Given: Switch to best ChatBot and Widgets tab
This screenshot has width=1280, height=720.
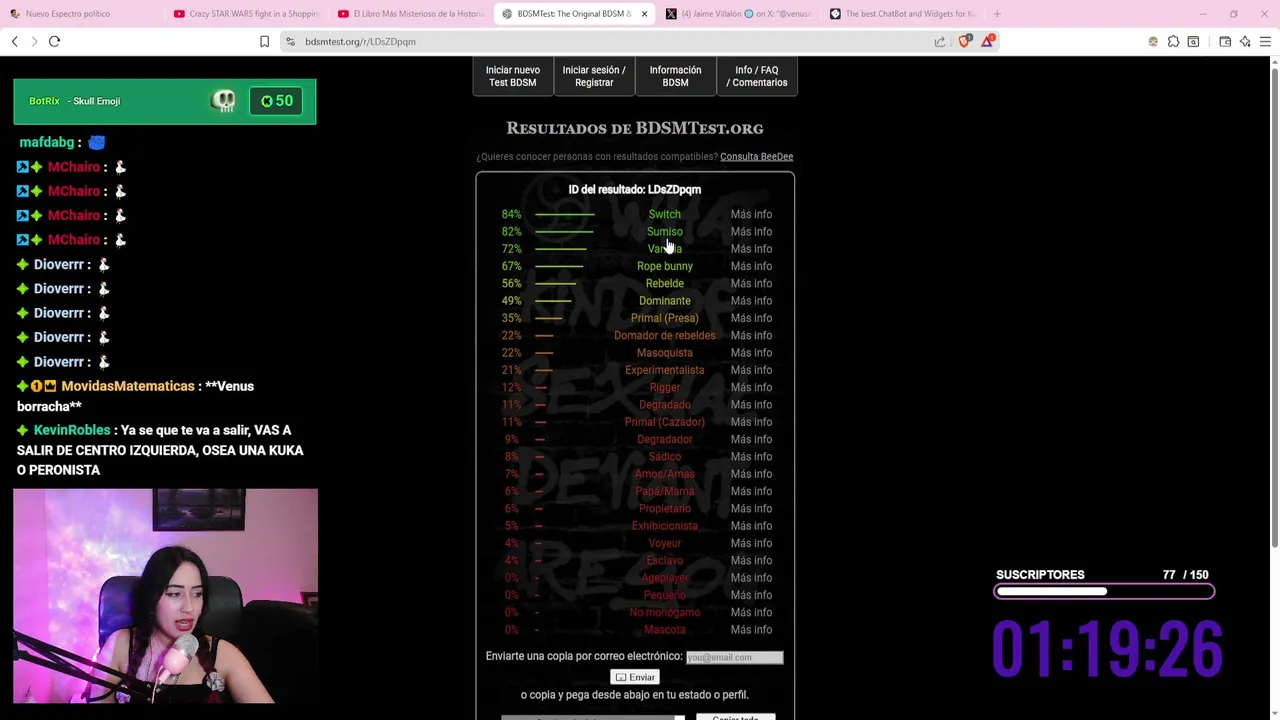Looking at the screenshot, I should point(902,14).
